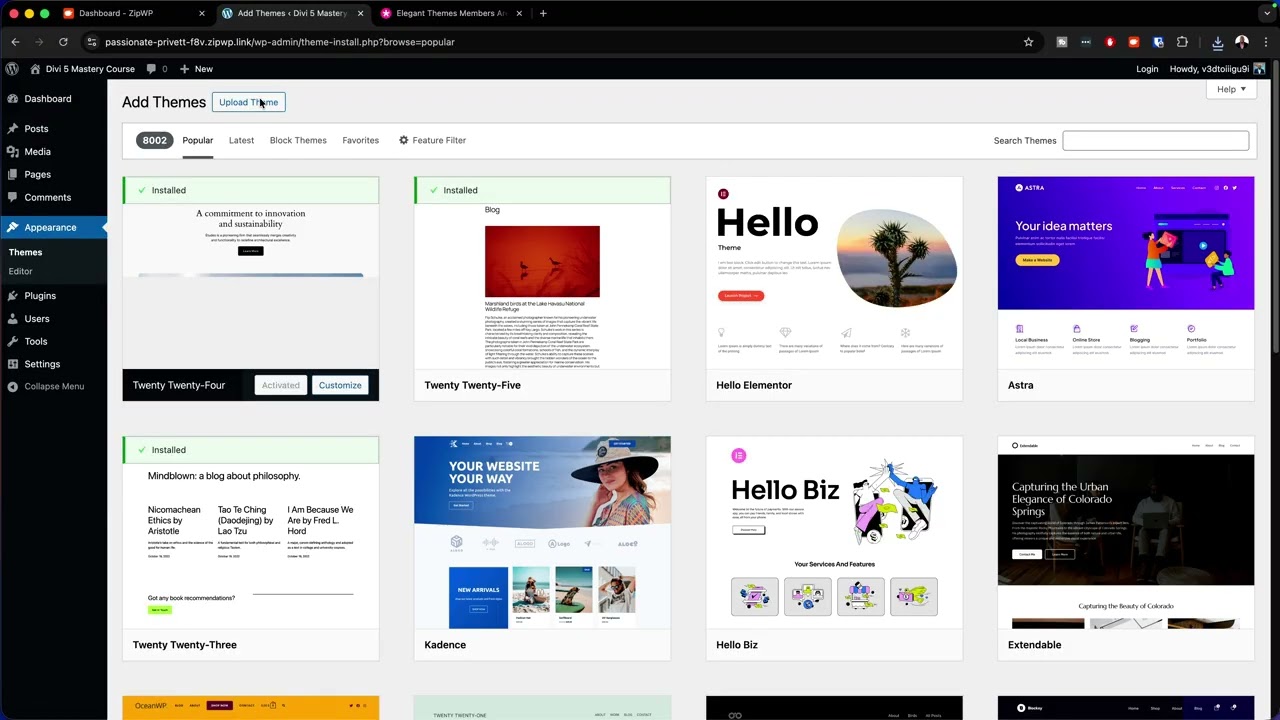The image size is (1280, 720).
Task: Bookmark this page with the star icon
Action: click(1028, 42)
